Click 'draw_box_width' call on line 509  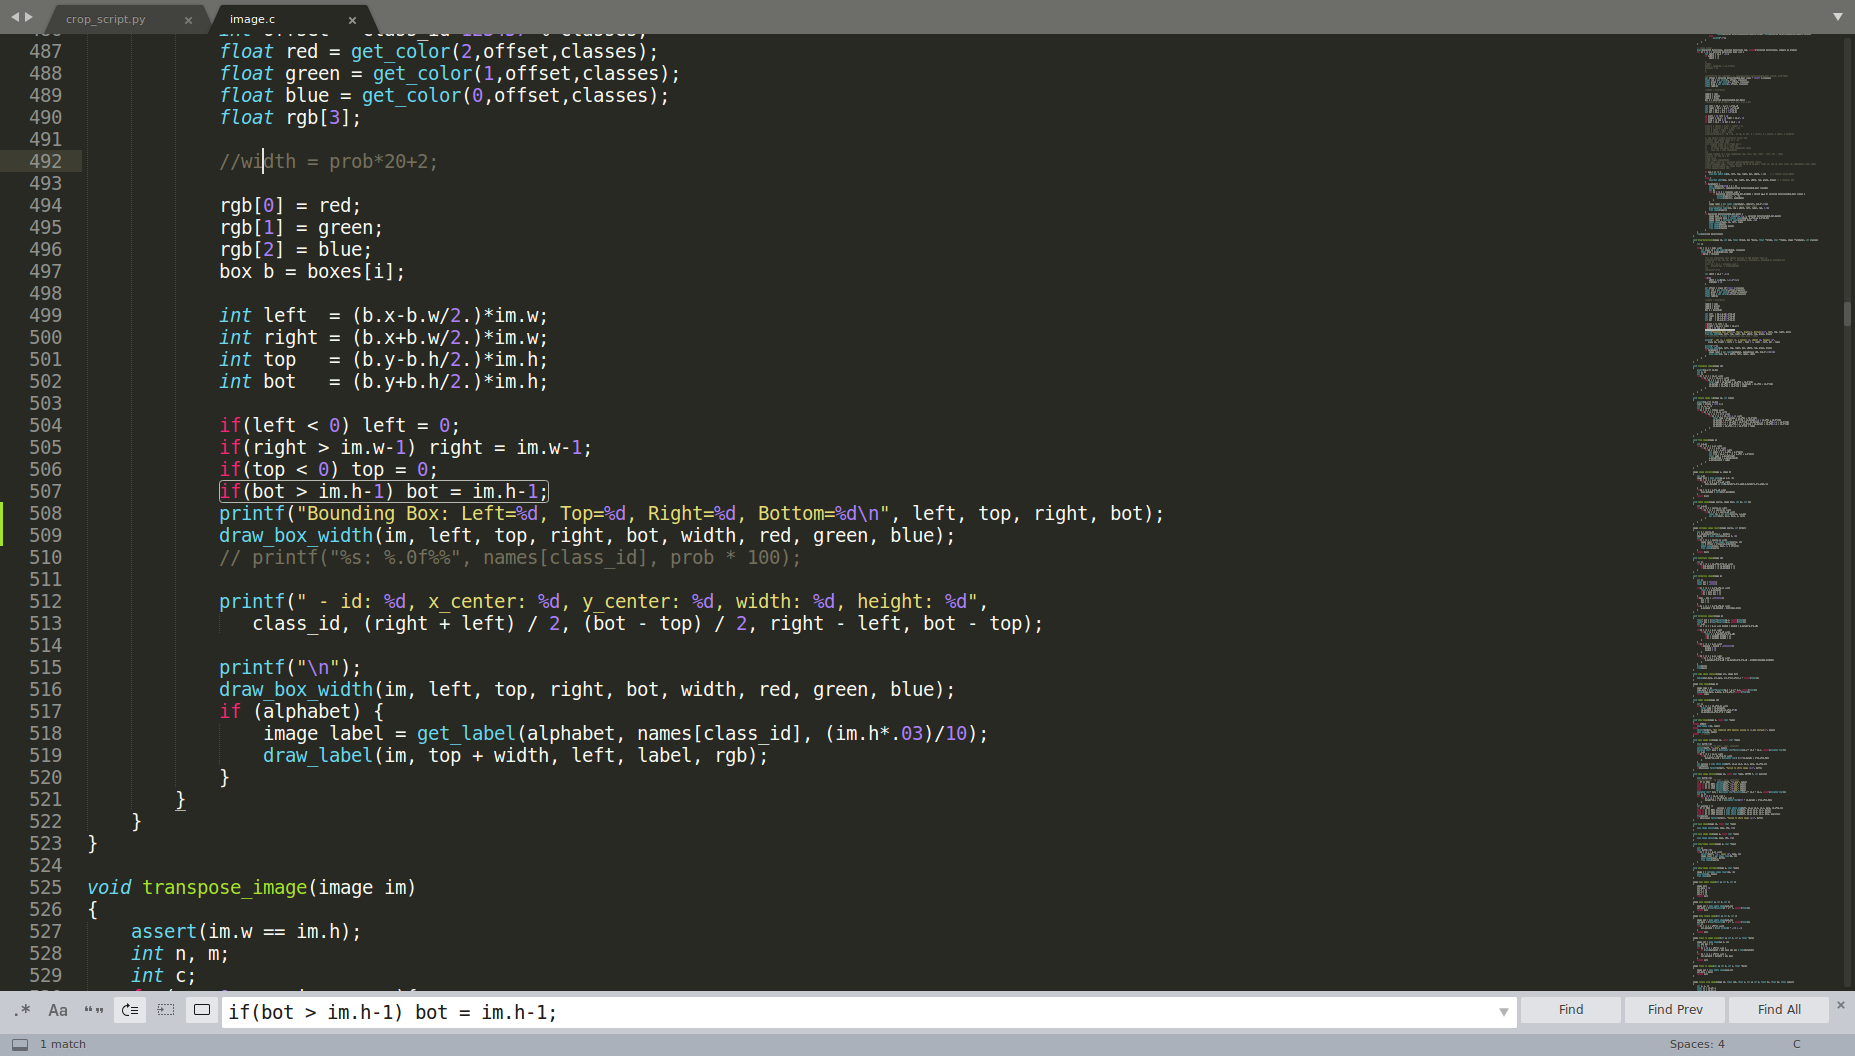tap(296, 535)
